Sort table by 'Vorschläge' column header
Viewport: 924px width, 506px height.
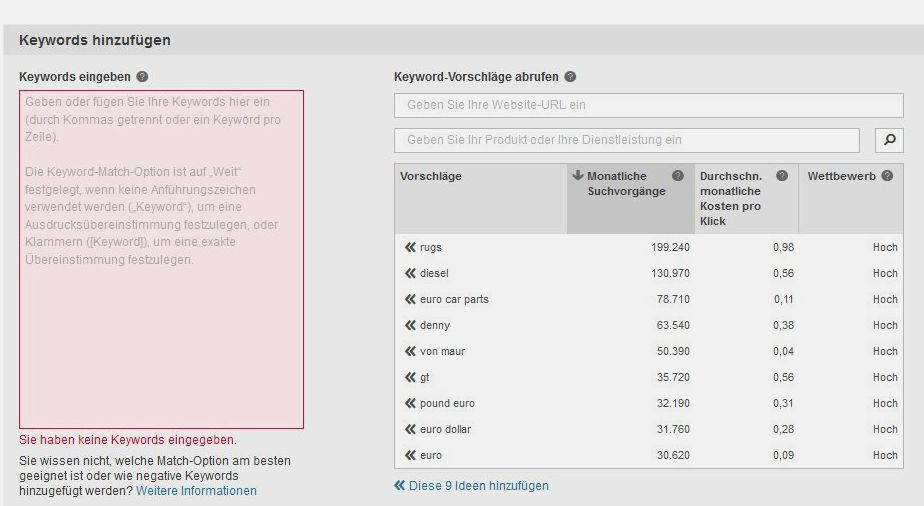431,176
